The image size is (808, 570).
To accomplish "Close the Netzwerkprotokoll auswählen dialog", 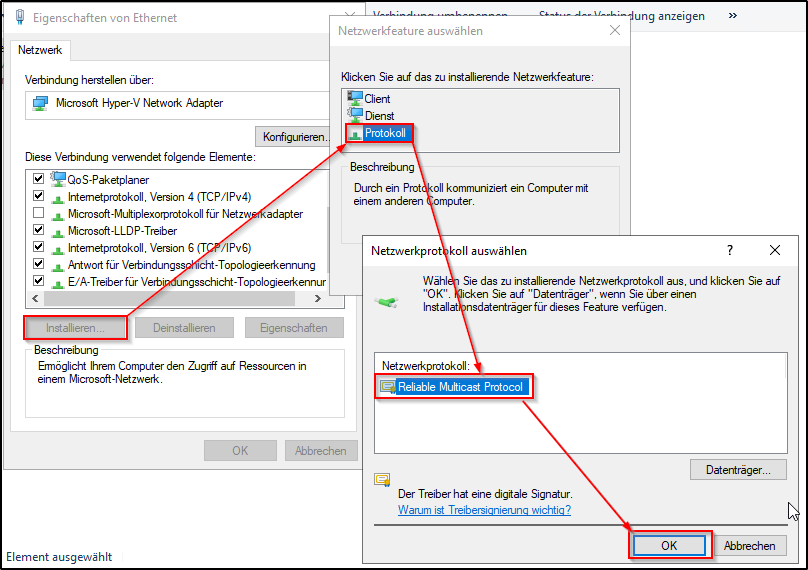I will pos(775,250).
